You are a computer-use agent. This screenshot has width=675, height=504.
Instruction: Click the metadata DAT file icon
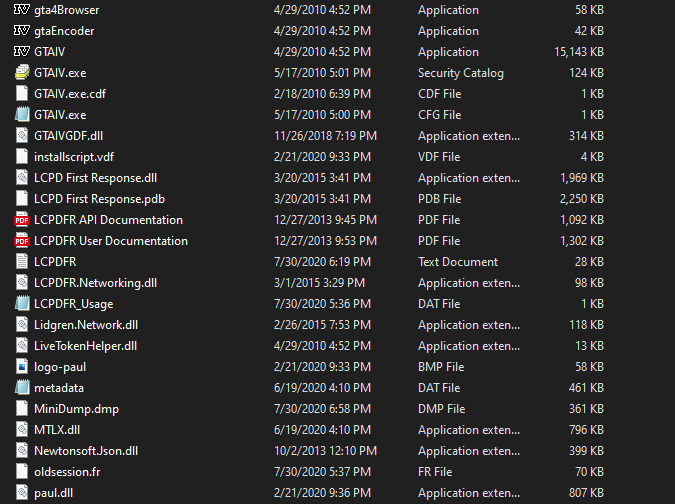tap(22, 388)
